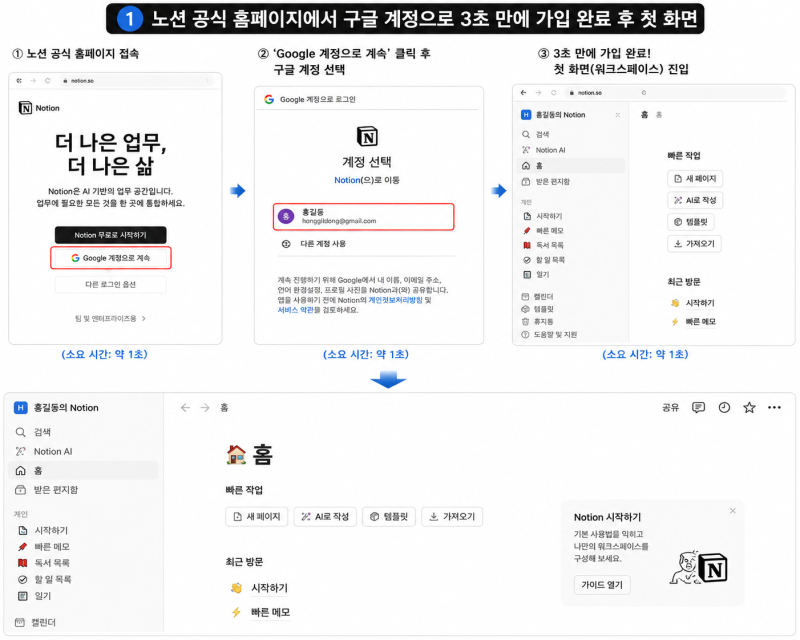Click 템플릿 in large workspace quick actions
The height and width of the screenshot is (640, 800).
pos(389,517)
